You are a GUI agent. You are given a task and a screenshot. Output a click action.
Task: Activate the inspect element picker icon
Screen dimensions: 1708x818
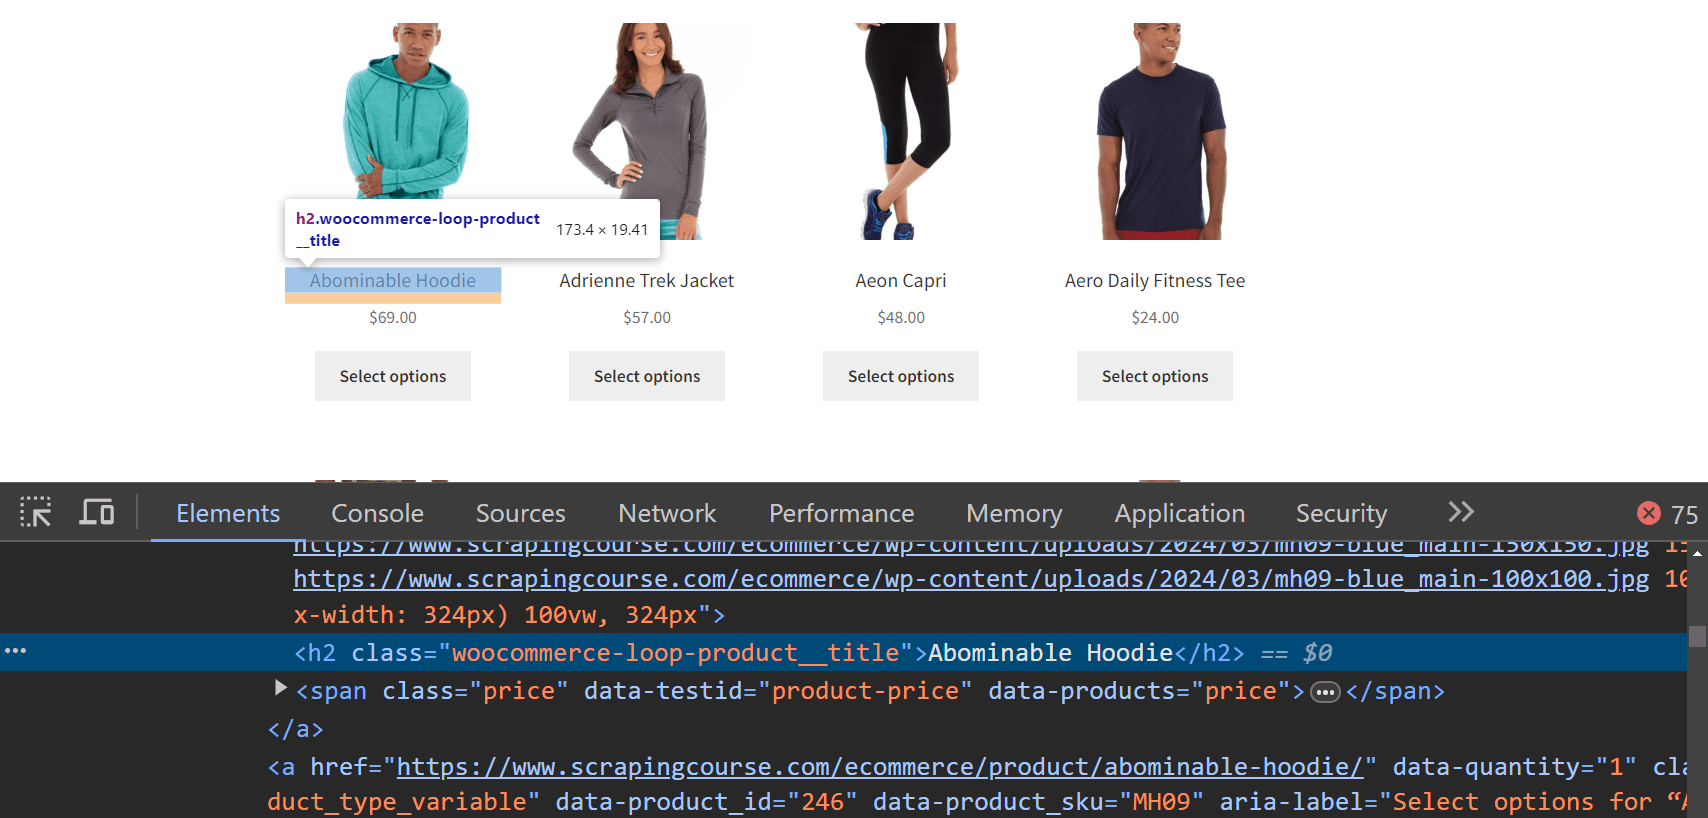pyautogui.click(x=36, y=512)
